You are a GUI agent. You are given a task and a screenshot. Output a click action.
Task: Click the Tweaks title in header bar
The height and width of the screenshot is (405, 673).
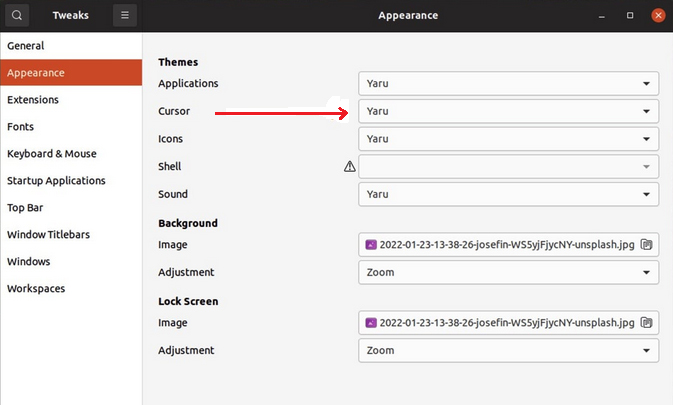point(71,15)
